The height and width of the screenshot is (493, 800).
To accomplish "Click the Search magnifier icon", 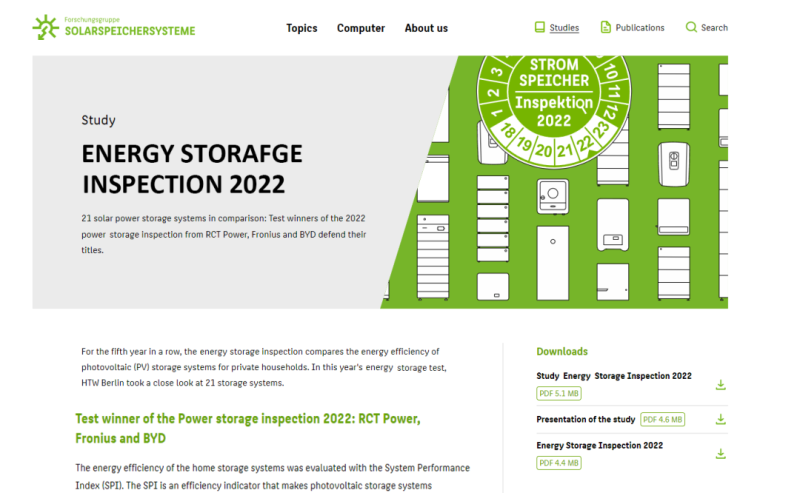I will (x=691, y=28).
